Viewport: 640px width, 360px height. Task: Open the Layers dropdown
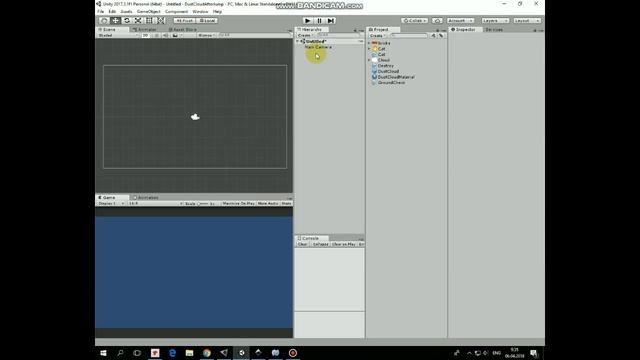[x=495, y=20]
